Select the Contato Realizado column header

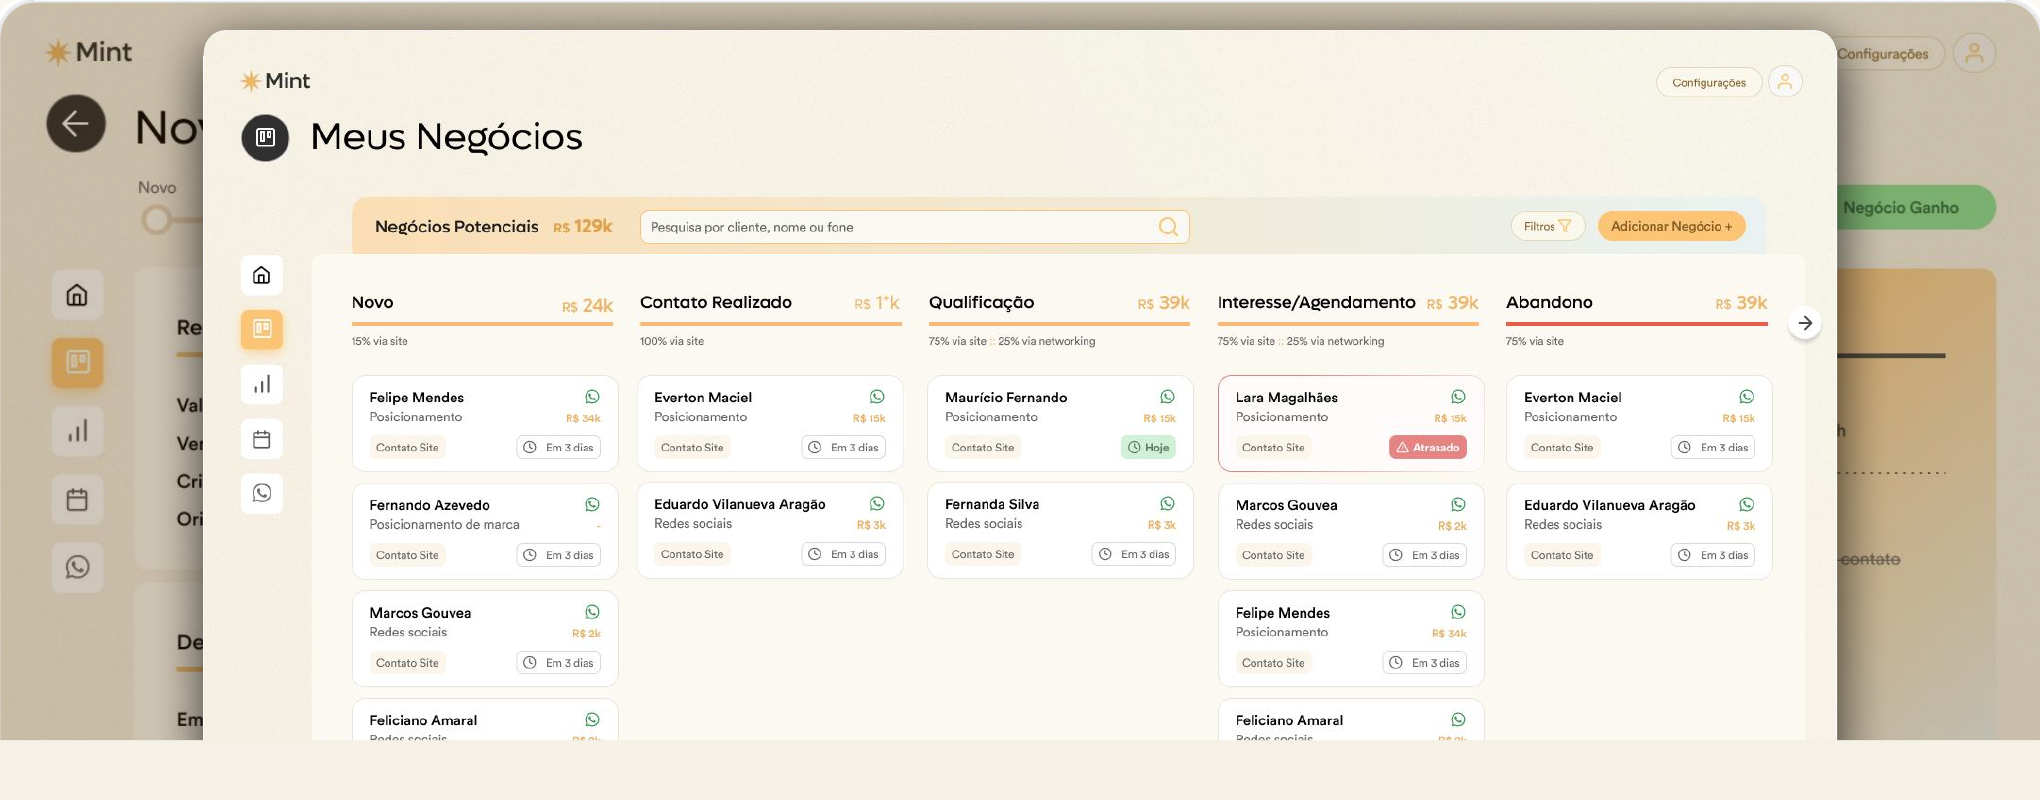pyautogui.click(x=716, y=302)
